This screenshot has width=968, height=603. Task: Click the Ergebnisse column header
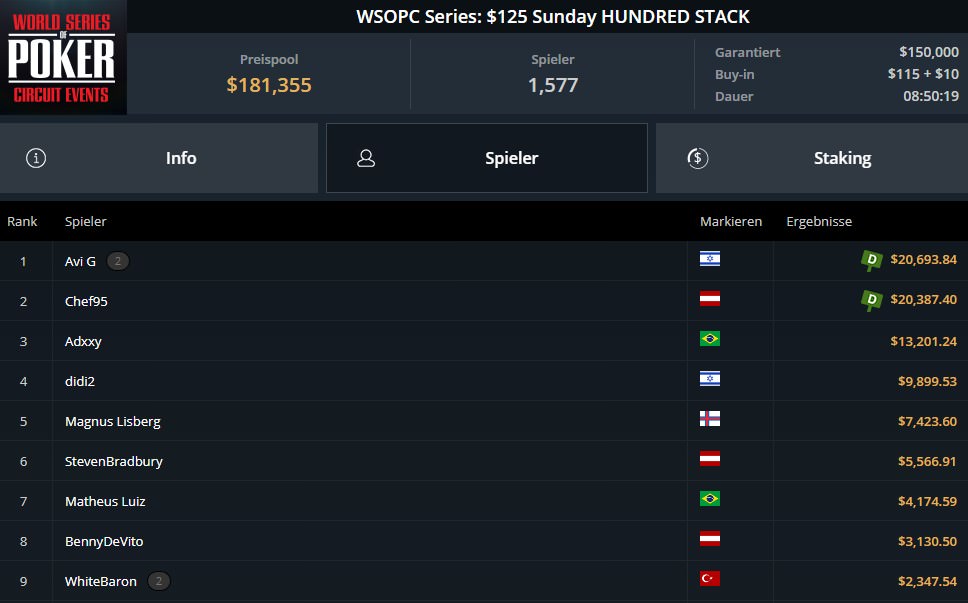(819, 221)
